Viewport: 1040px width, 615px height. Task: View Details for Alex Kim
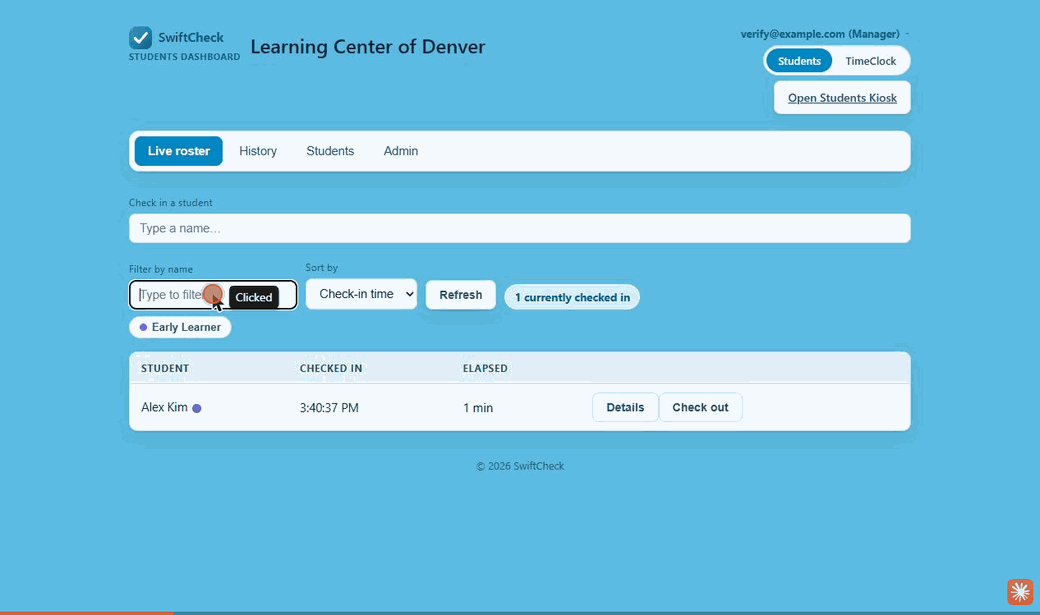625,407
